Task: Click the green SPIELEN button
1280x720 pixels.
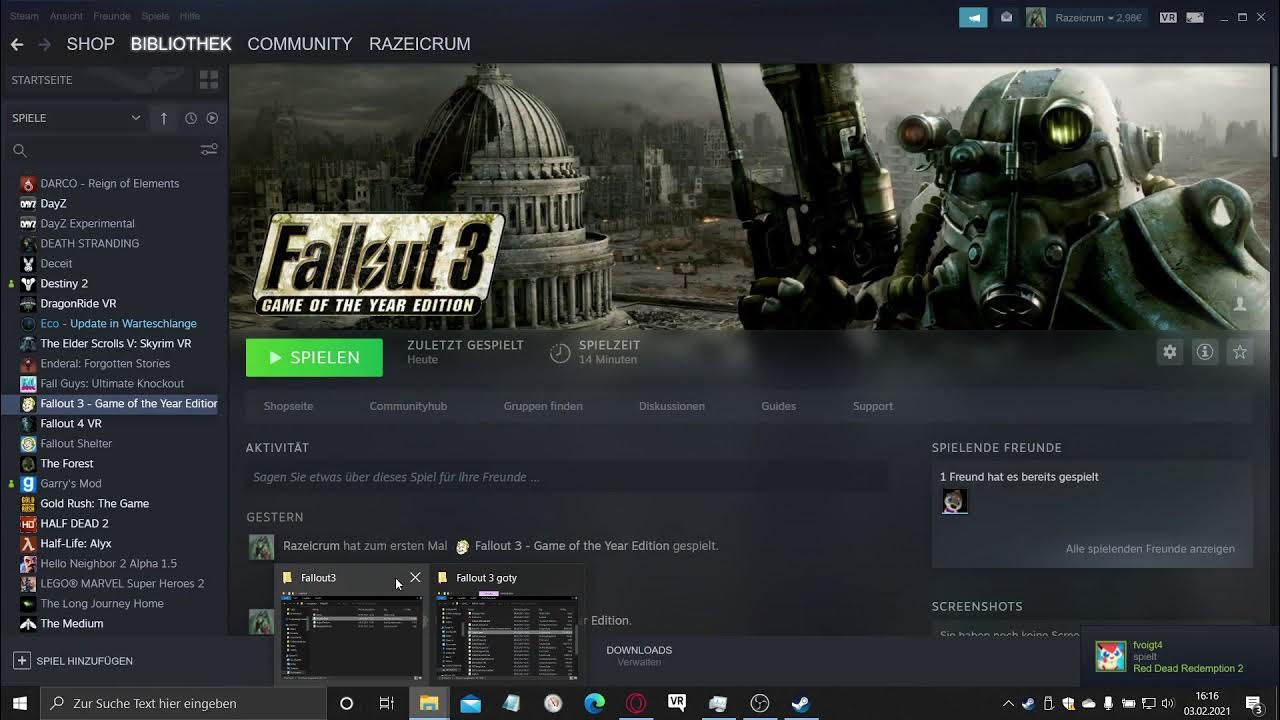Action: (314, 357)
